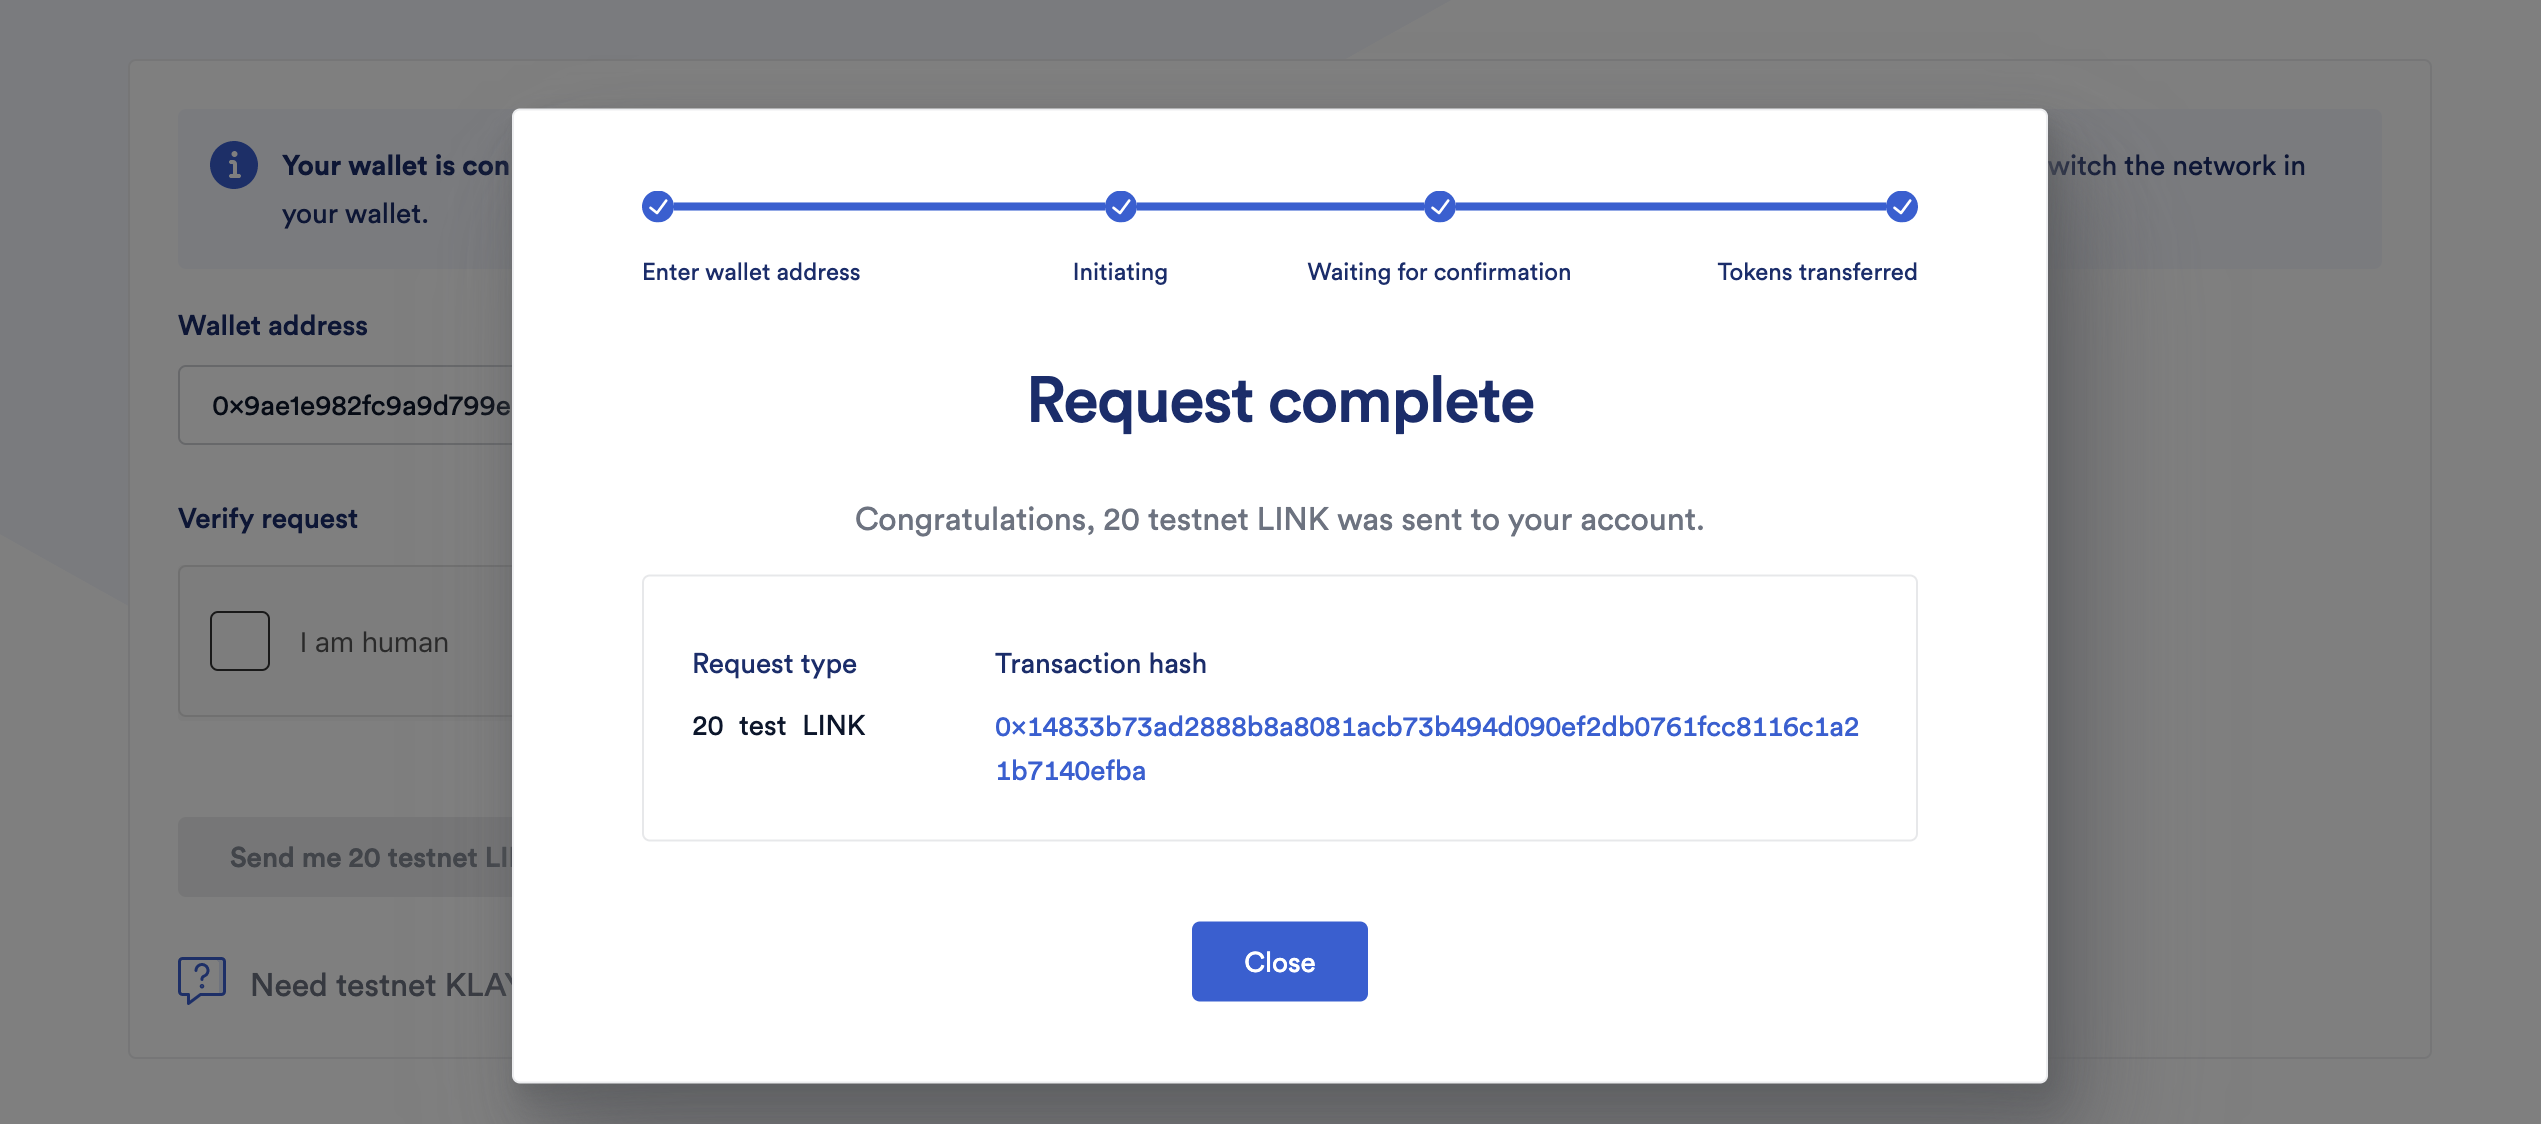The image size is (2541, 1124).
Task: Click the Tokens transferred step checkmark
Action: [x=1901, y=207]
